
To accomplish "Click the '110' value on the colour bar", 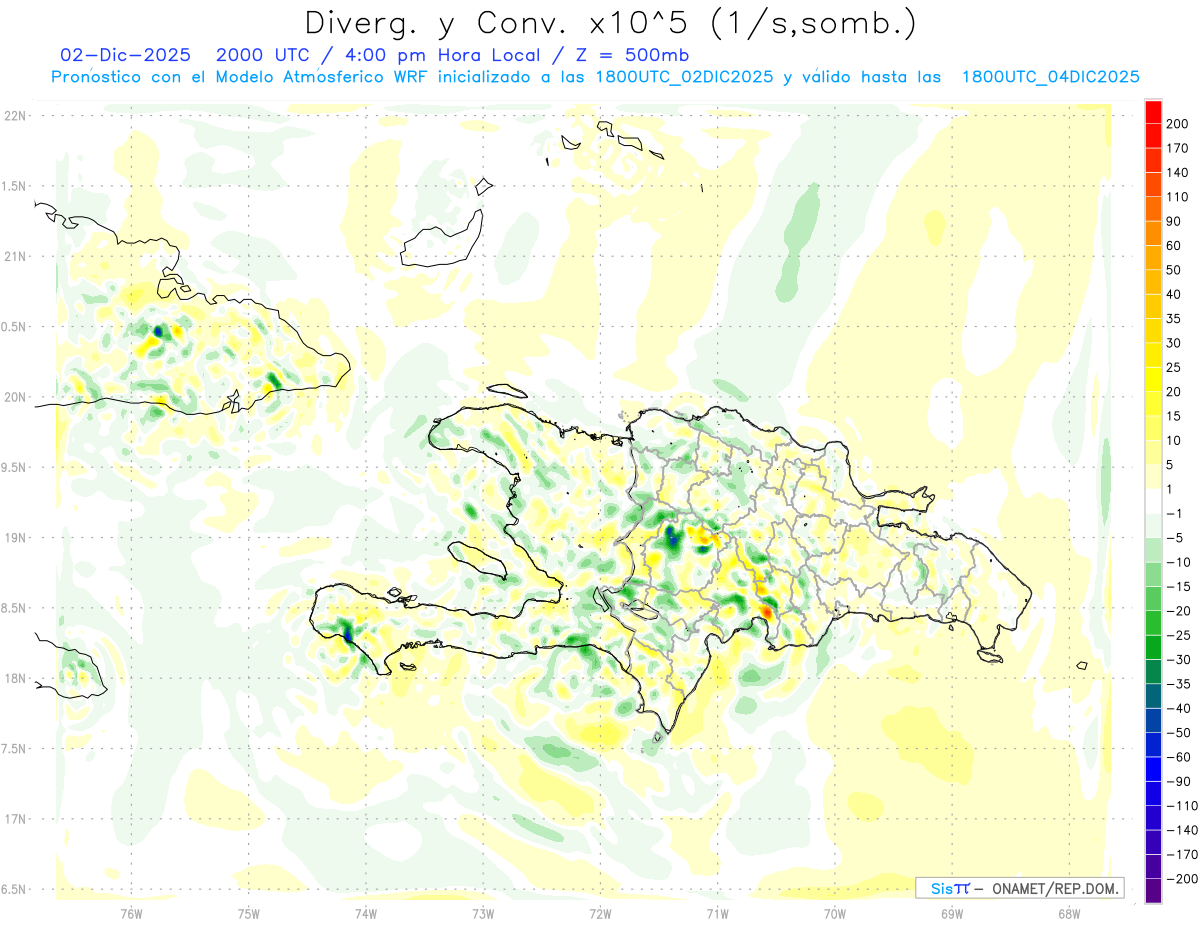I will tap(1179, 197).
